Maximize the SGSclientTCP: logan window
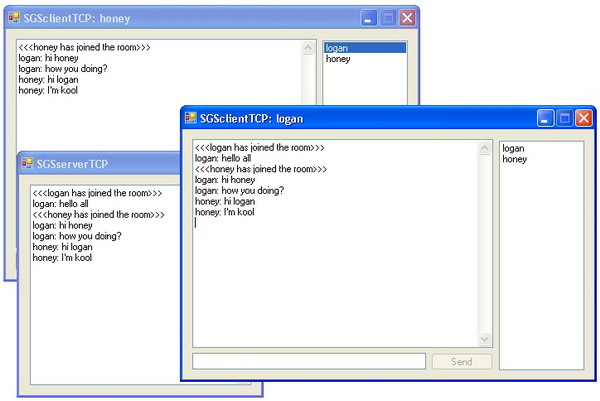 click(565, 118)
